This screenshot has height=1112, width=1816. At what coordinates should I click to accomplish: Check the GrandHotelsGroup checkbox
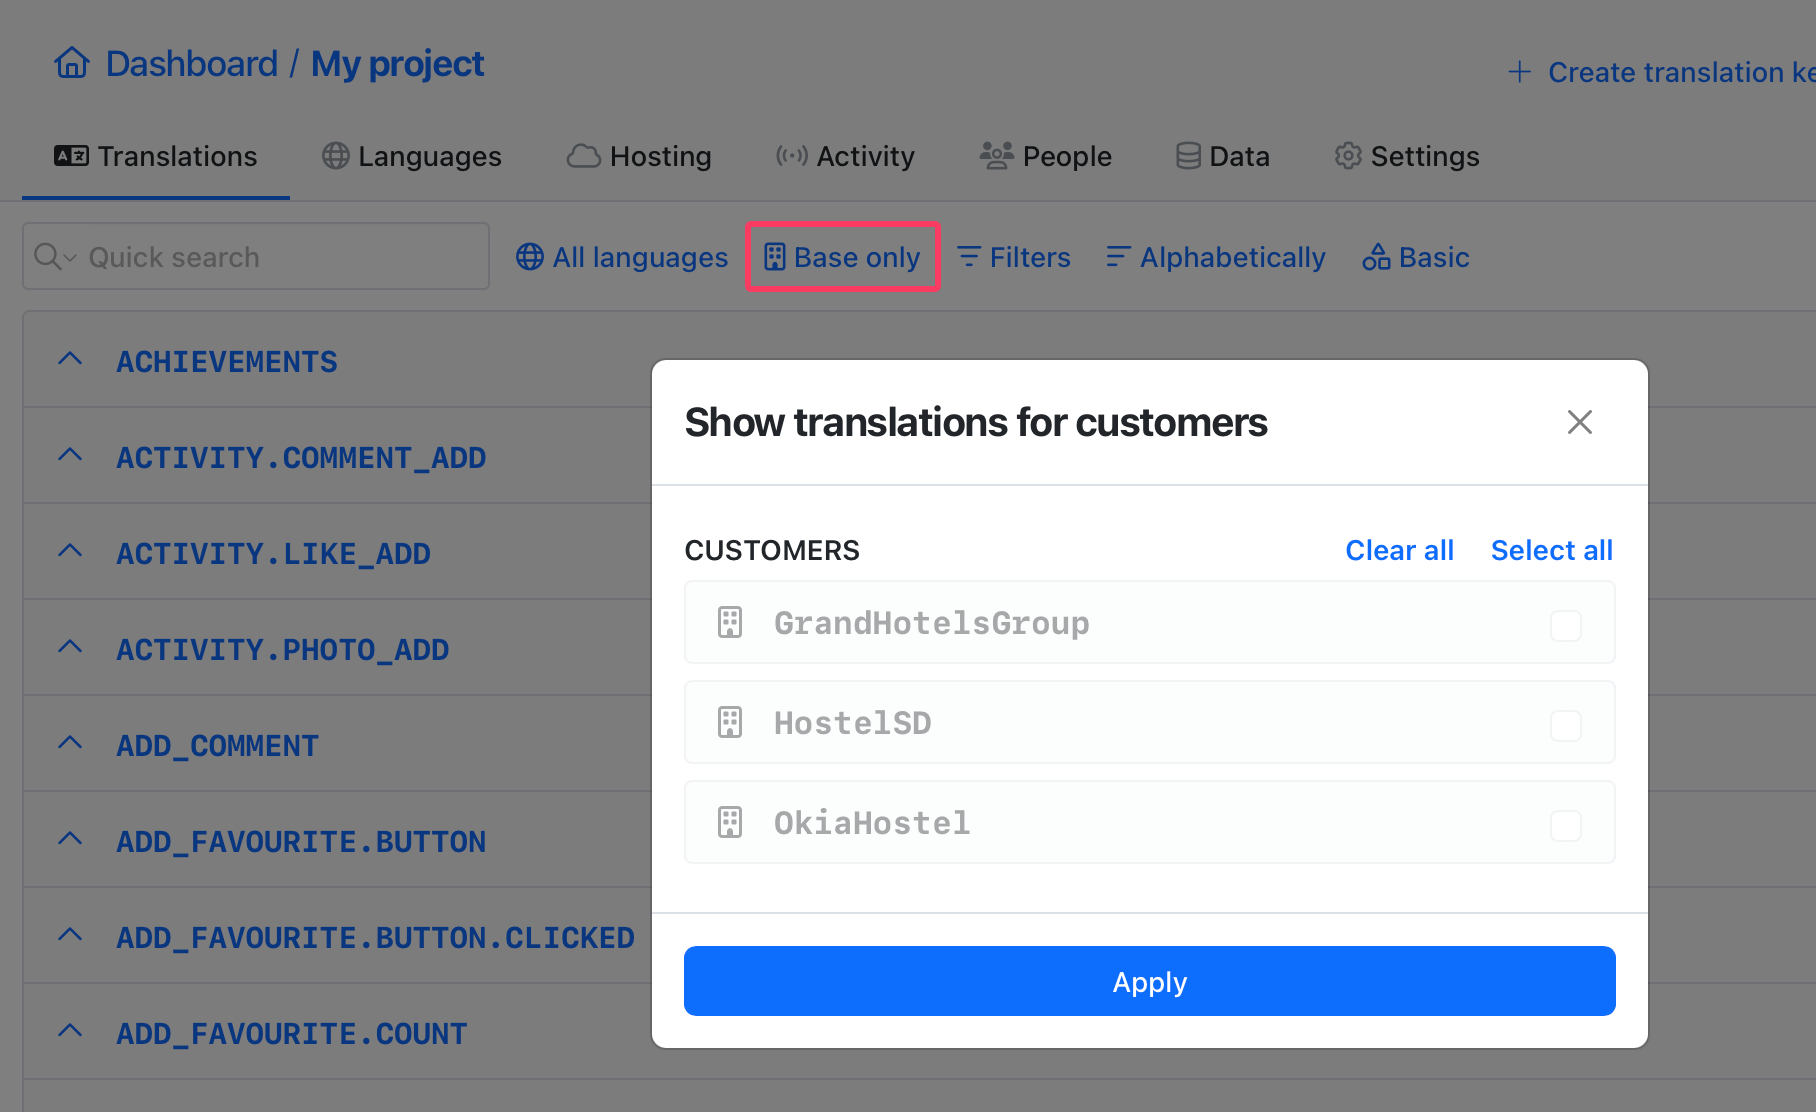click(x=1566, y=626)
